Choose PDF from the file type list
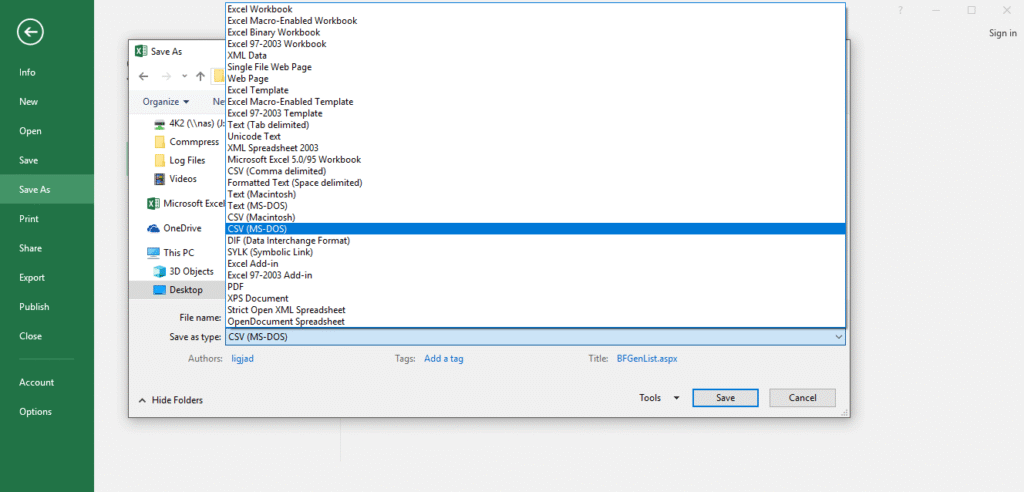The image size is (1024, 492). [x=236, y=286]
